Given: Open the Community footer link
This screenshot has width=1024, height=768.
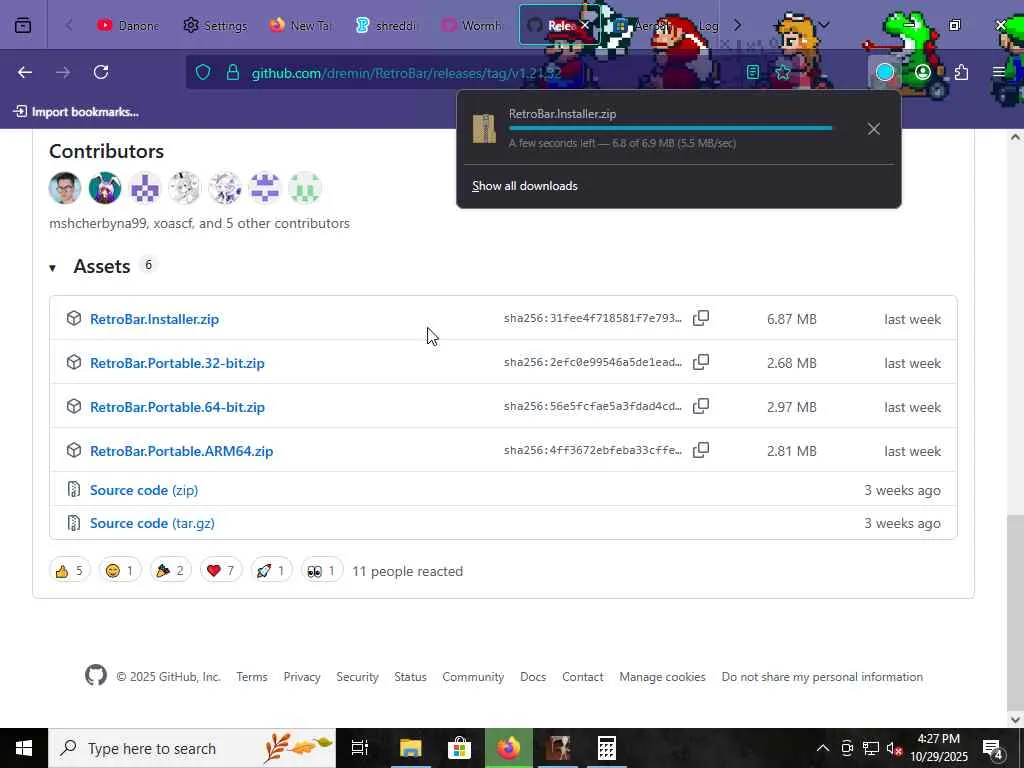Looking at the screenshot, I should coord(473,677).
